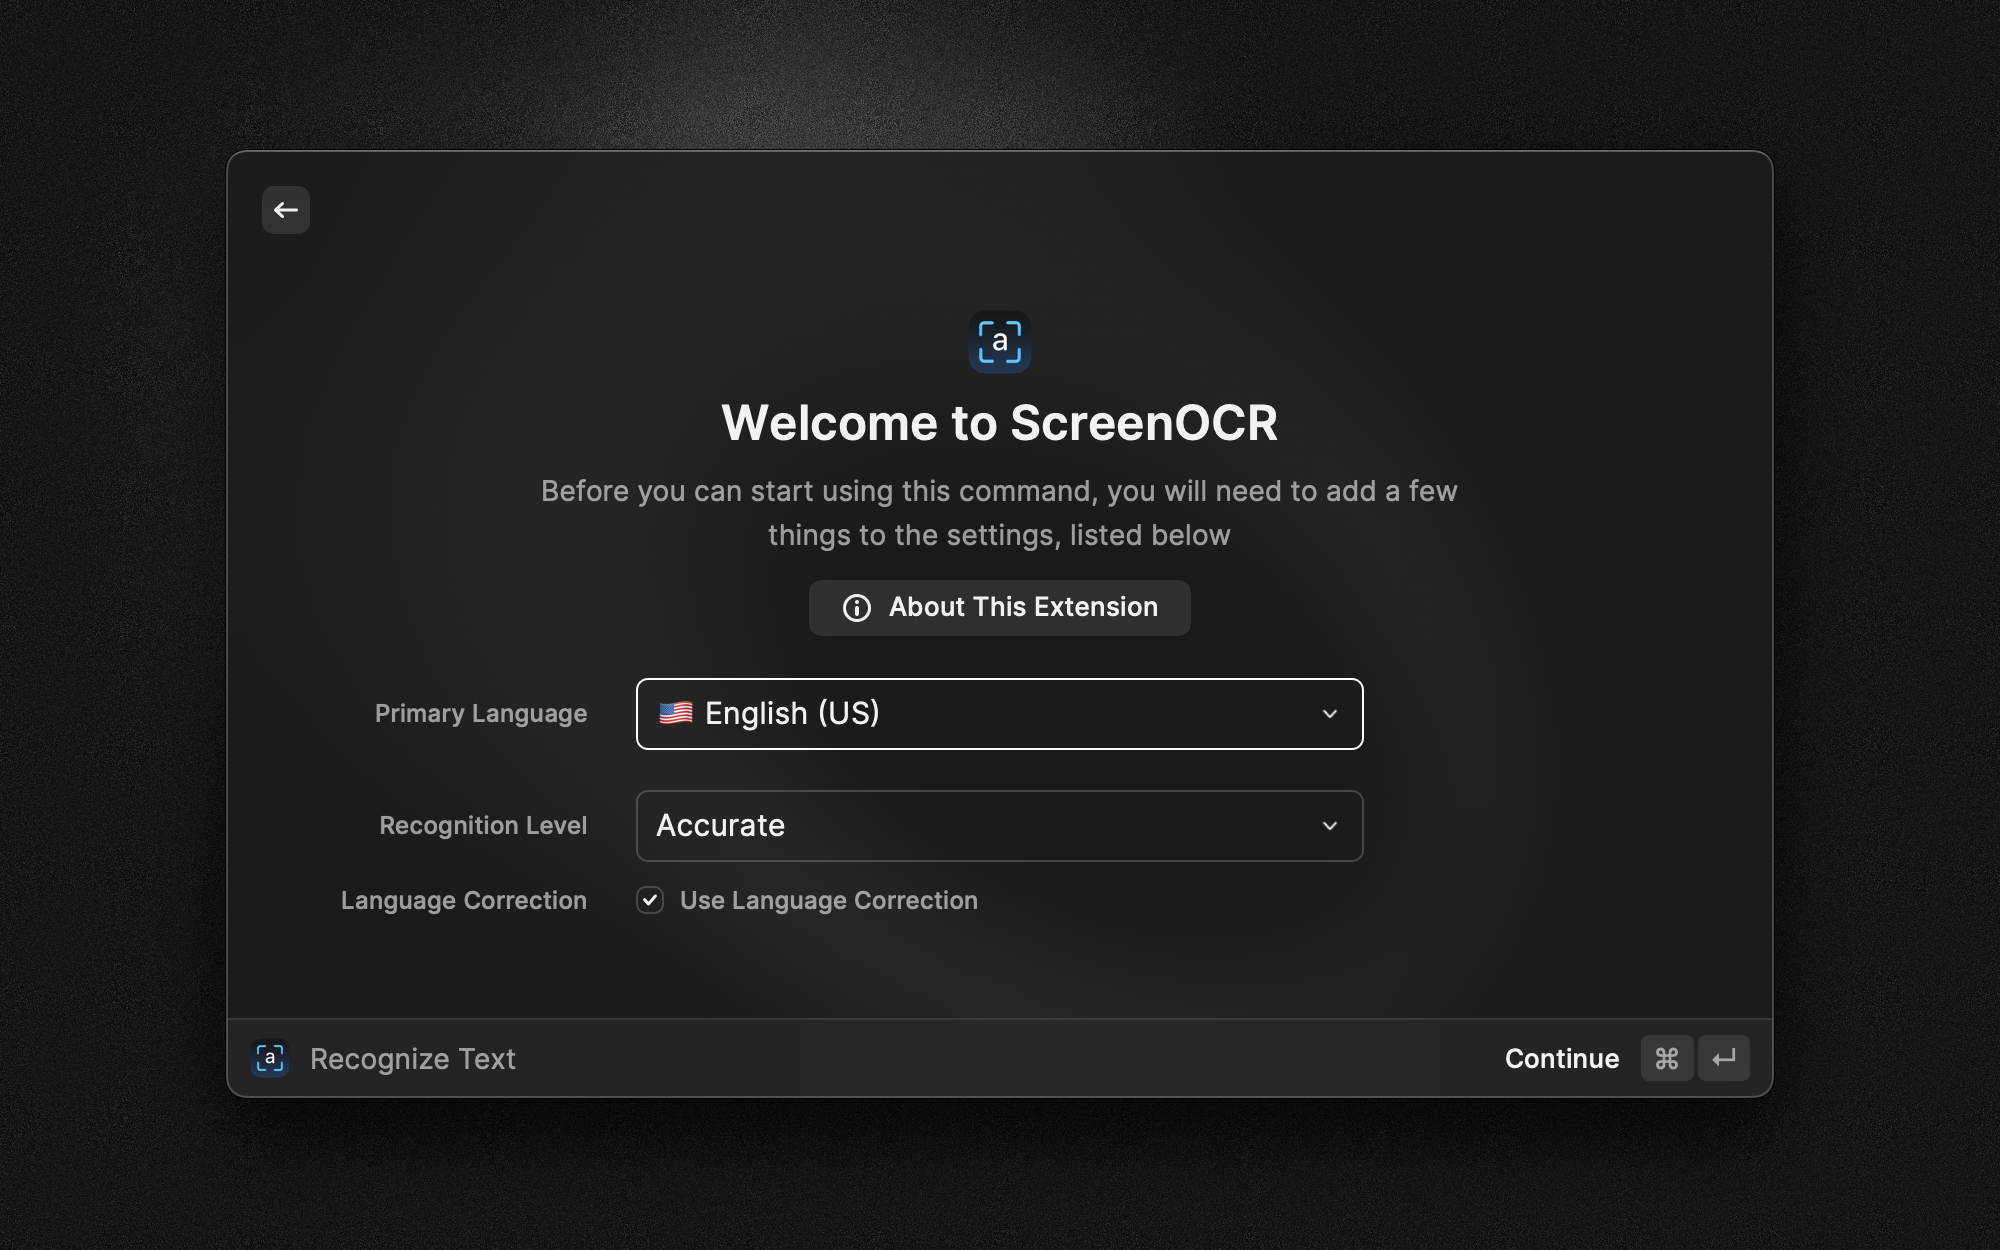Image resolution: width=2000 pixels, height=1250 pixels.
Task: Click the return key icon next to Continue
Action: pos(1724,1057)
